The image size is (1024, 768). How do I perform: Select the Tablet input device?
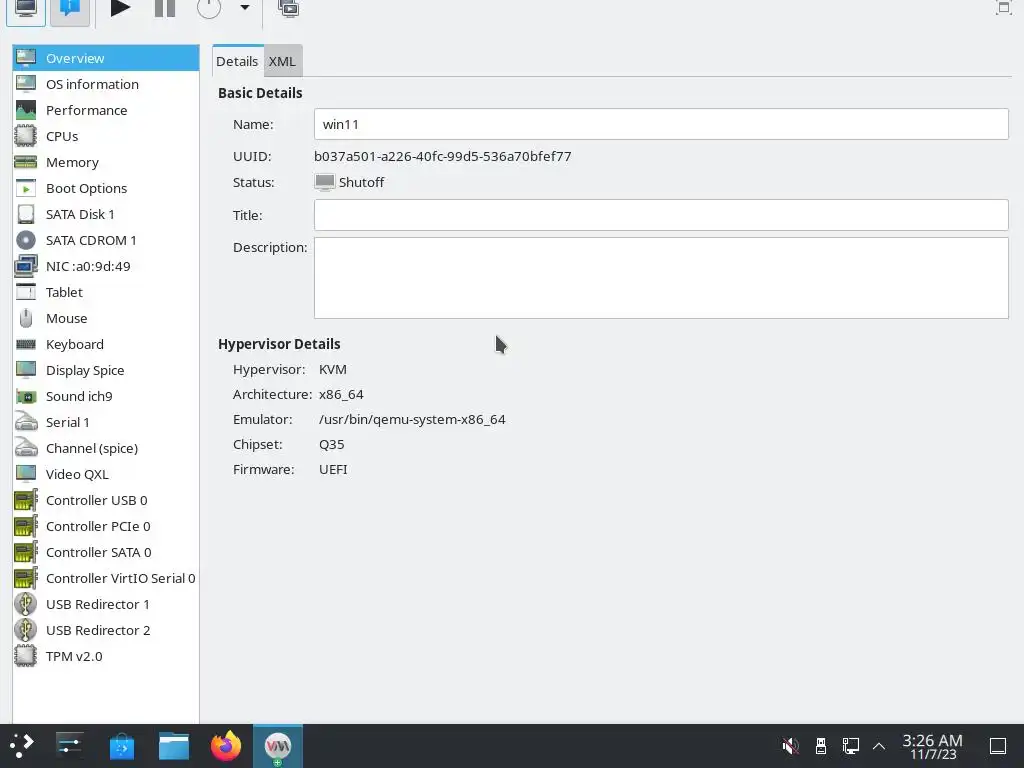(x=106, y=293)
